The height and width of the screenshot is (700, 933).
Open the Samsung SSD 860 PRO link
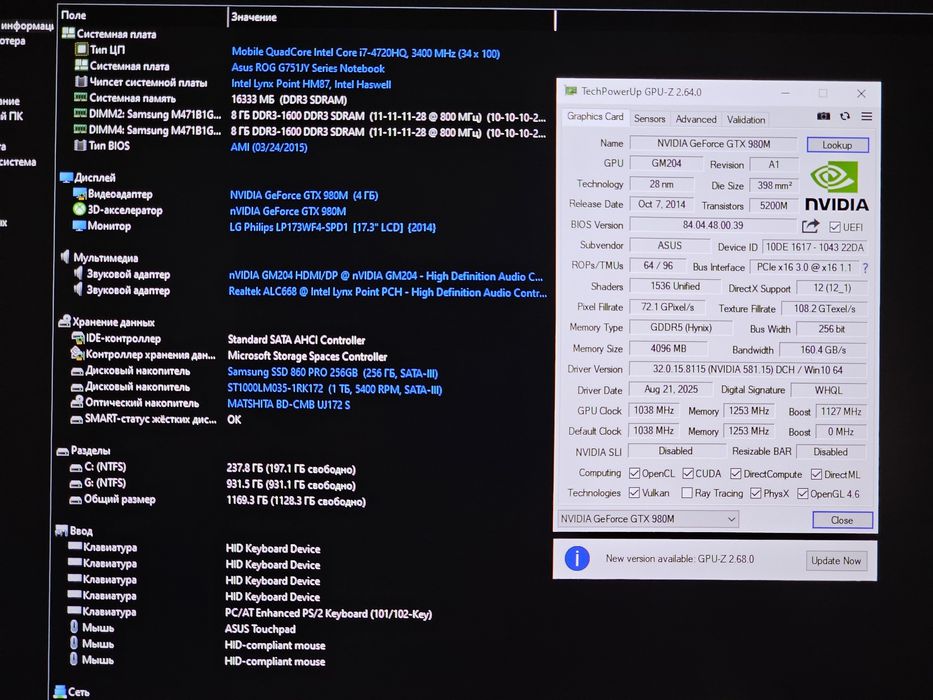pos(333,373)
